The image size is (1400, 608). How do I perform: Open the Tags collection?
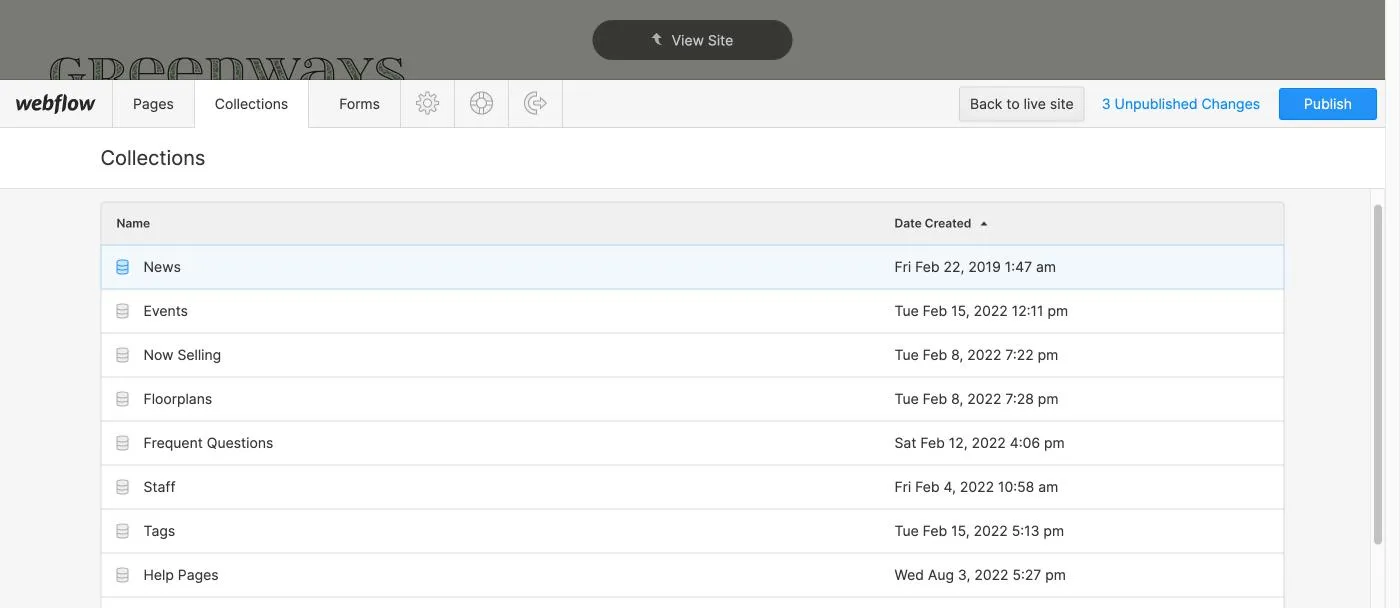(692, 531)
